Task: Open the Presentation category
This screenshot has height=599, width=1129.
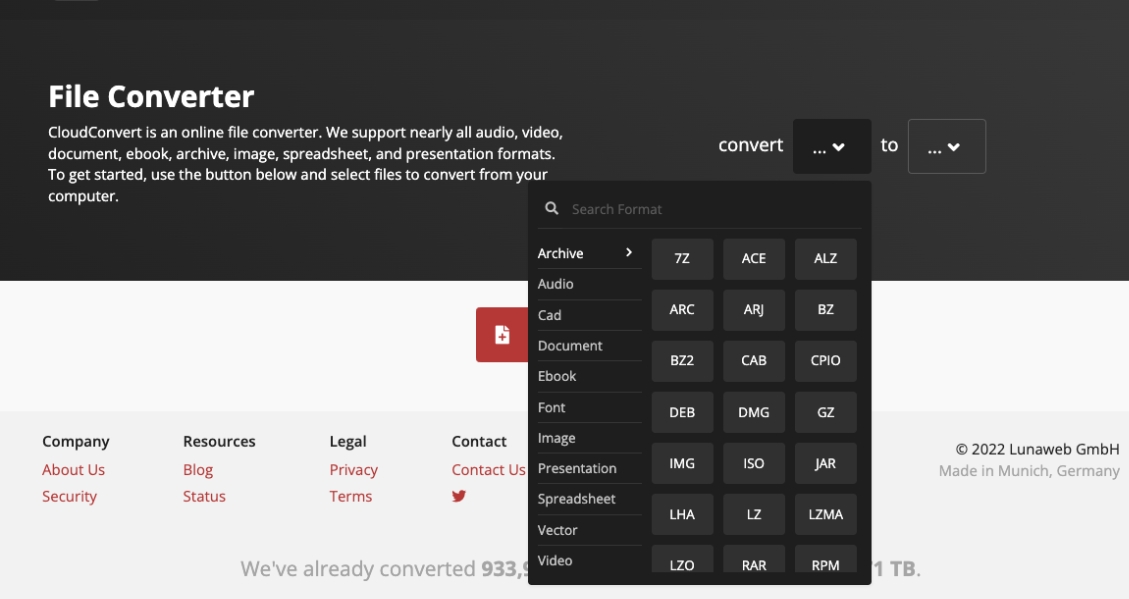Action: coord(589,468)
